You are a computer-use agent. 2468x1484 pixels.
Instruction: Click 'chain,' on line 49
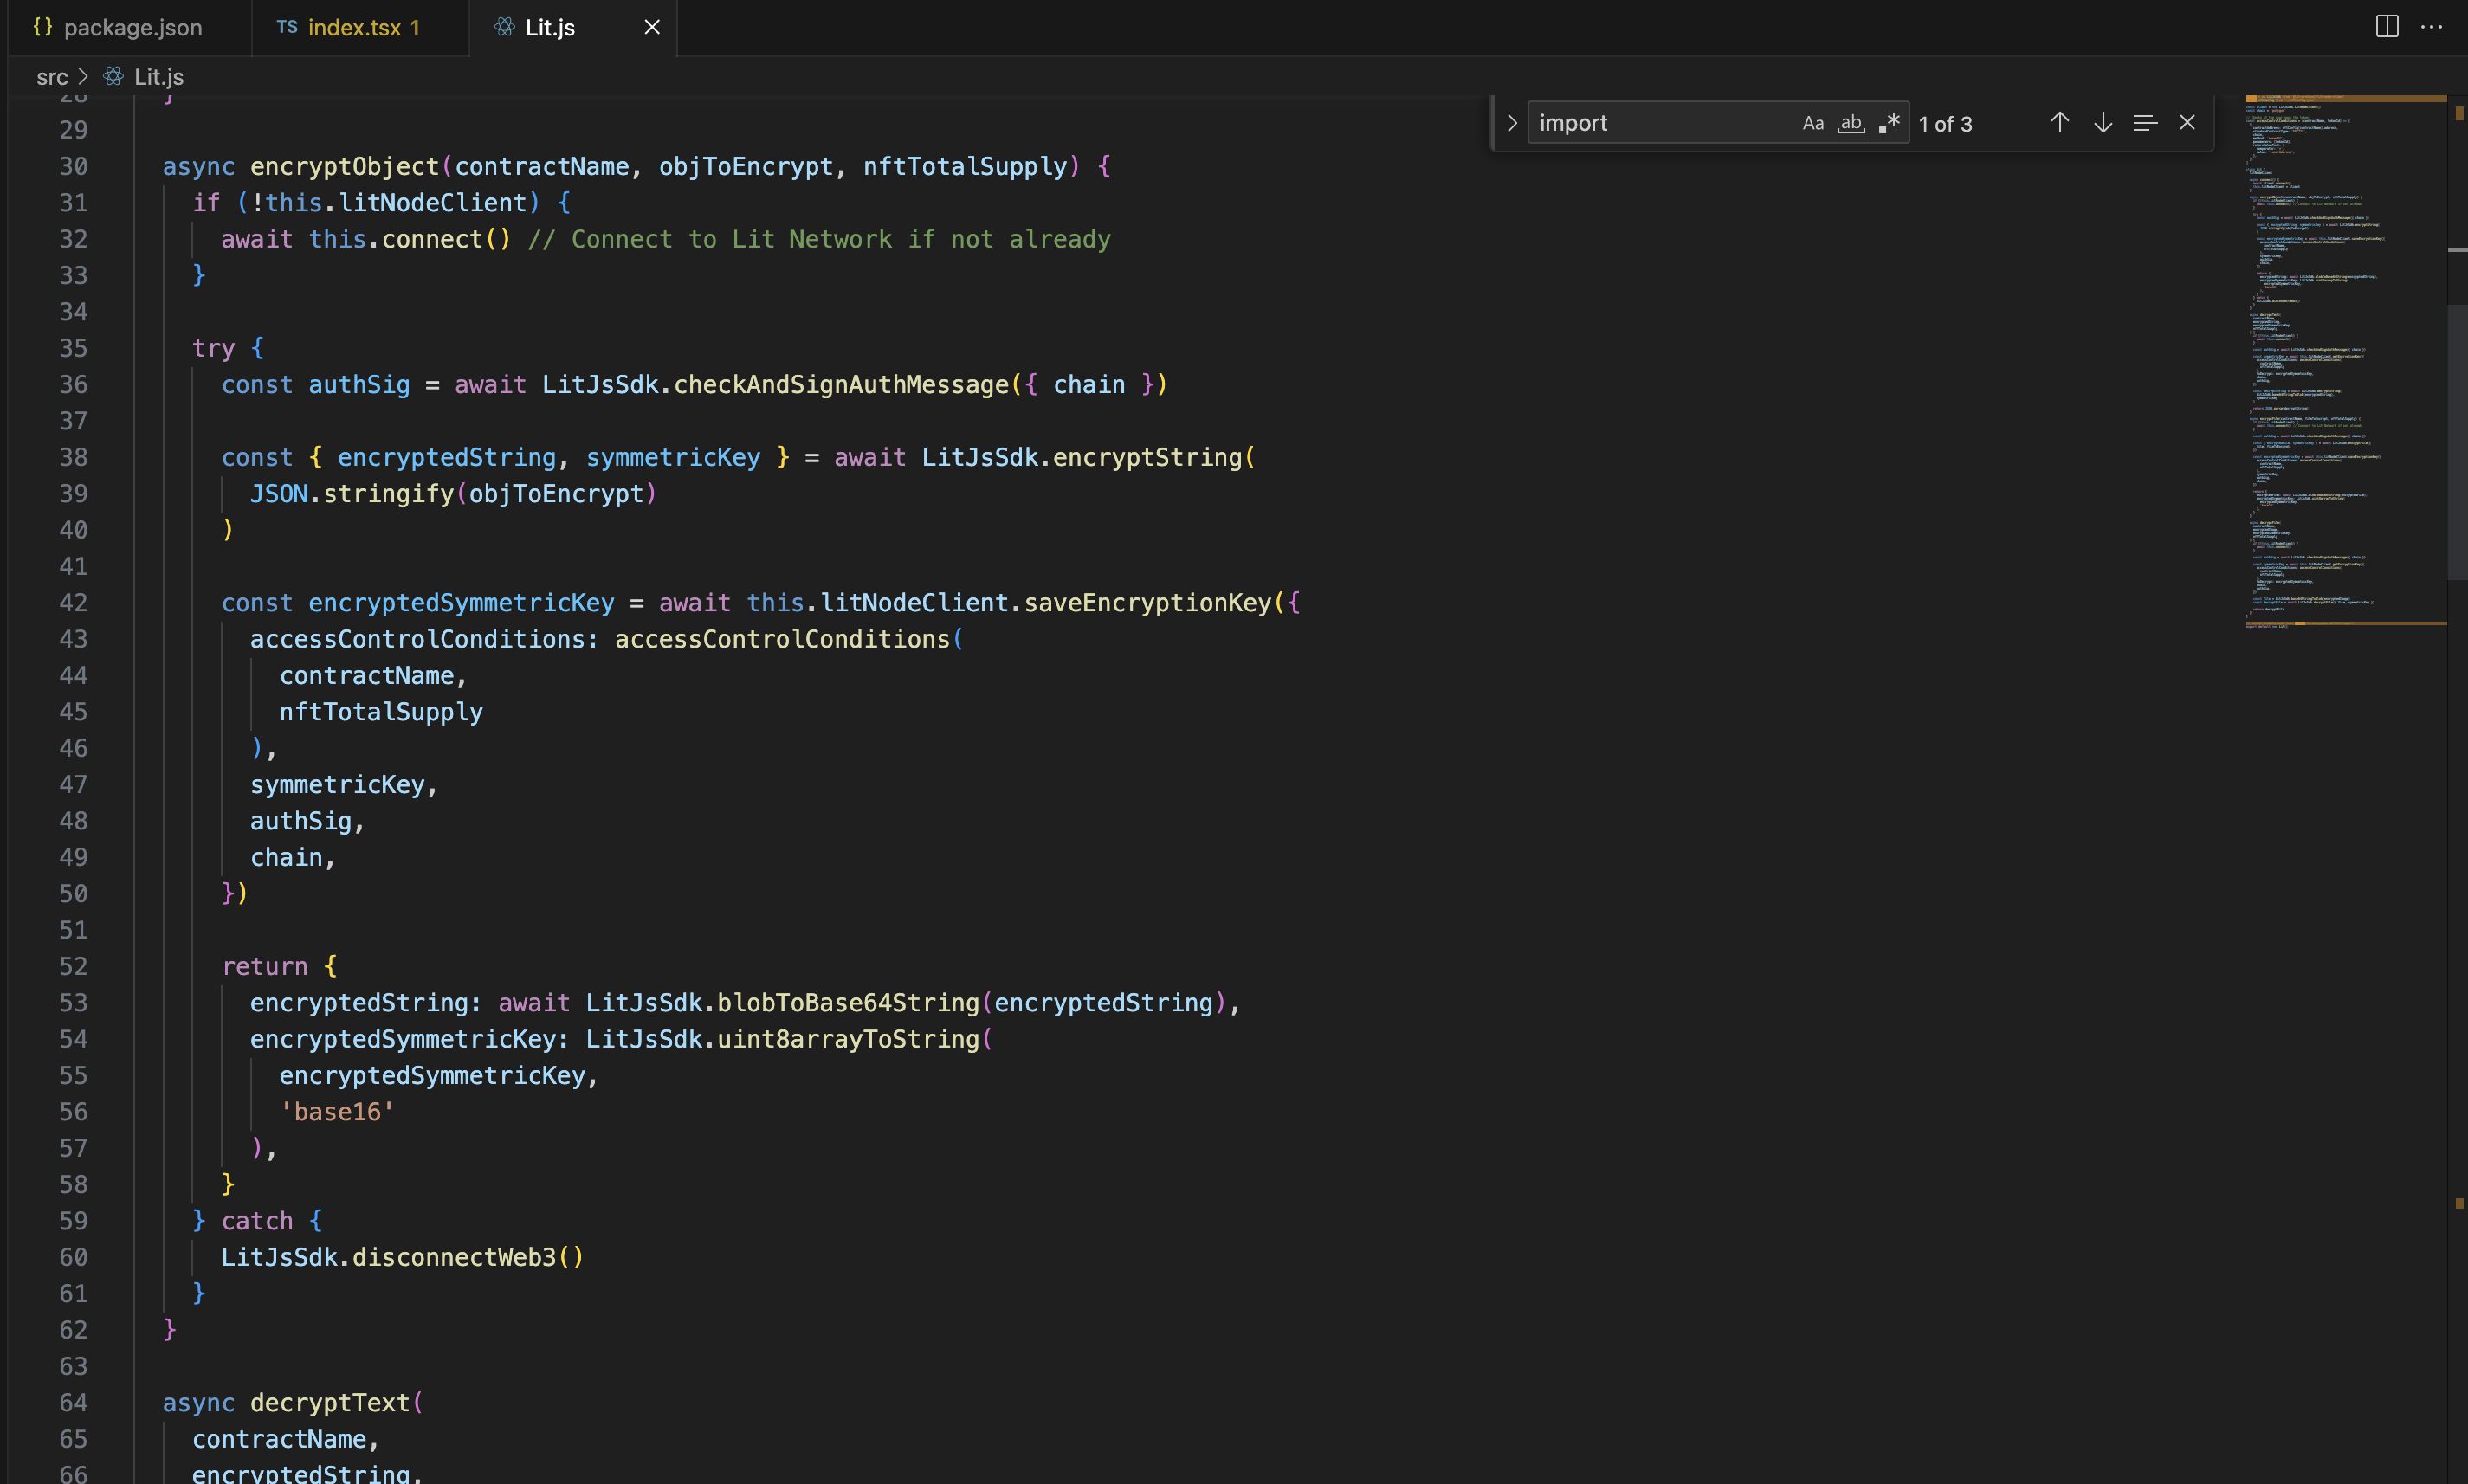click(293, 857)
